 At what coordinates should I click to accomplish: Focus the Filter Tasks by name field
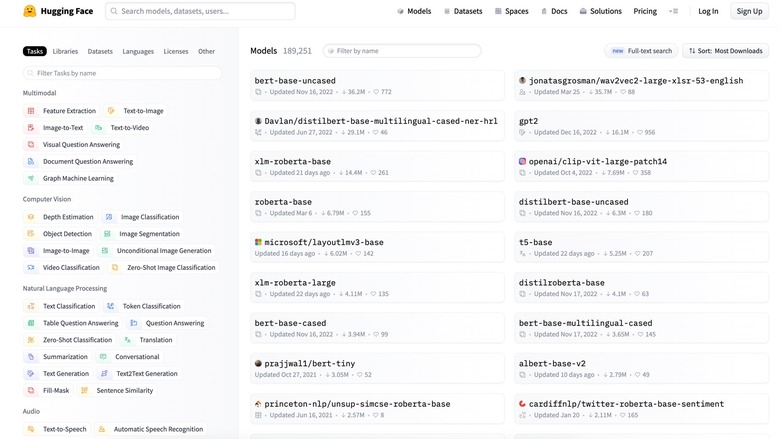pos(122,73)
